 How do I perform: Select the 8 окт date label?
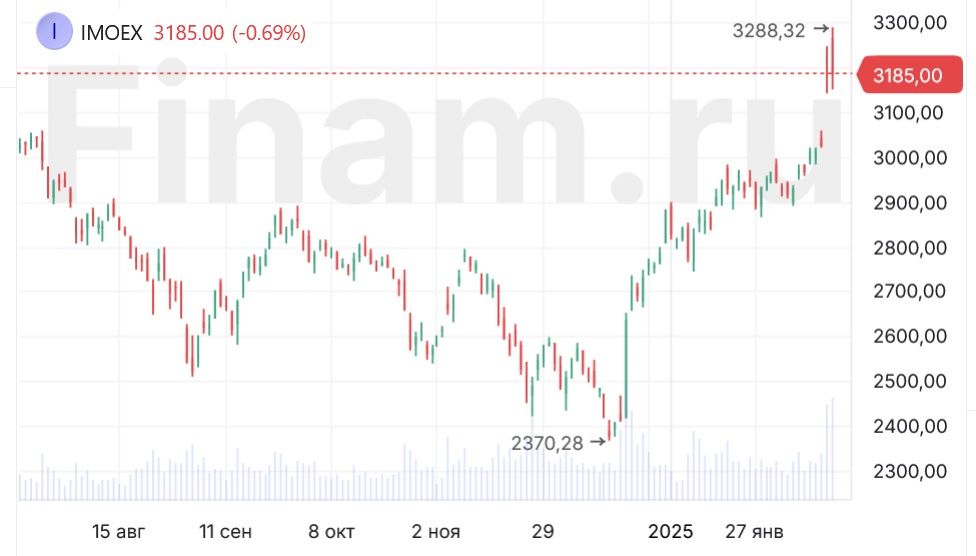(x=331, y=531)
